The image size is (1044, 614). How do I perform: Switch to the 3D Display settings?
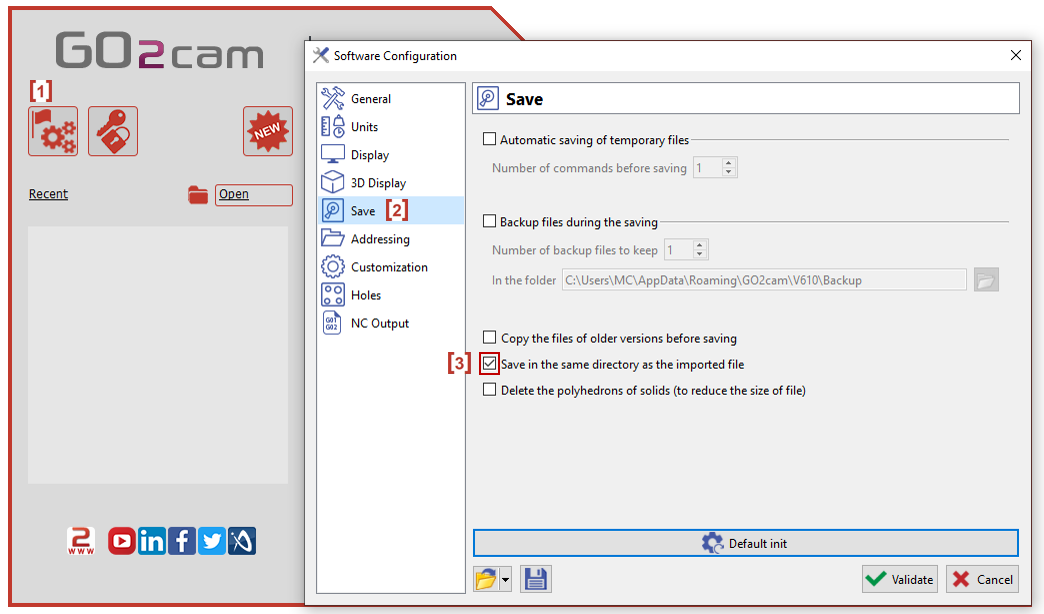coord(378,183)
